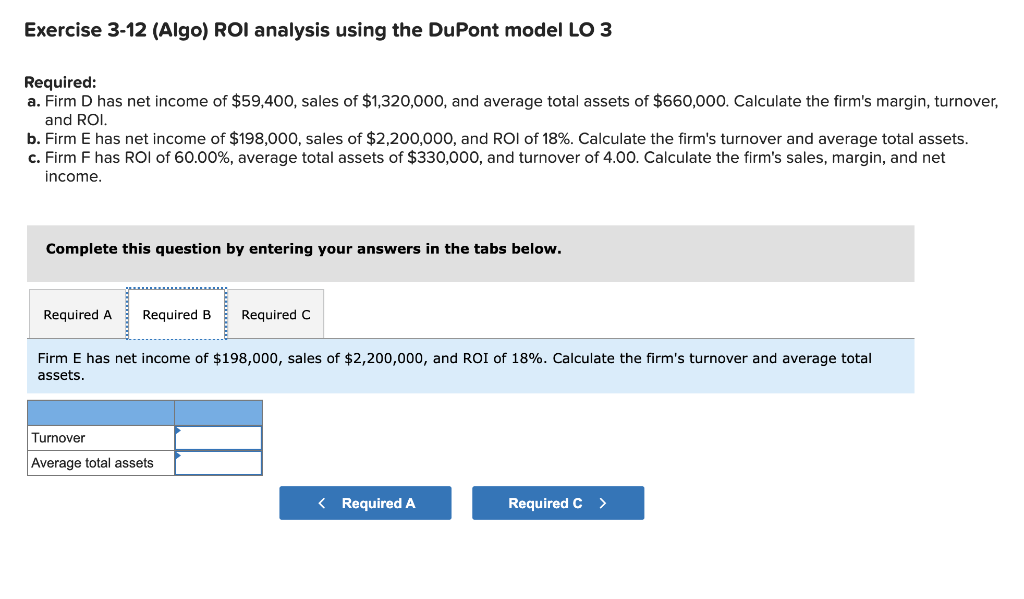Switch to the Required A tab
Image resolution: width=1024 pixels, height=599 pixels.
(76, 314)
